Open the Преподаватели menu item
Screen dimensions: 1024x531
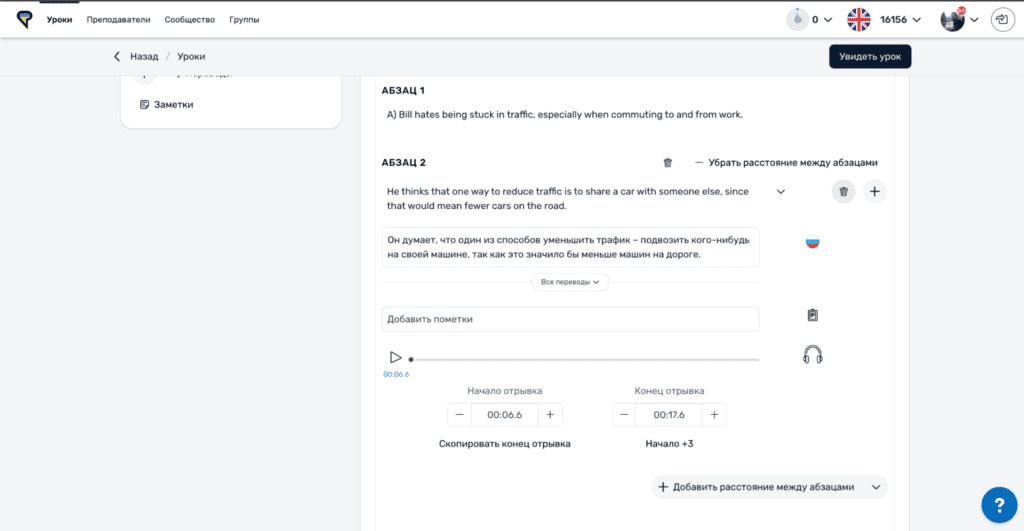coord(118,19)
